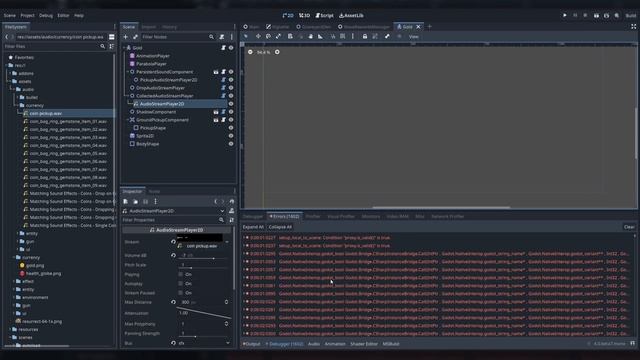The width and height of the screenshot is (640, 360).
Task: Open the Debug menu
Action: (46, 16)
